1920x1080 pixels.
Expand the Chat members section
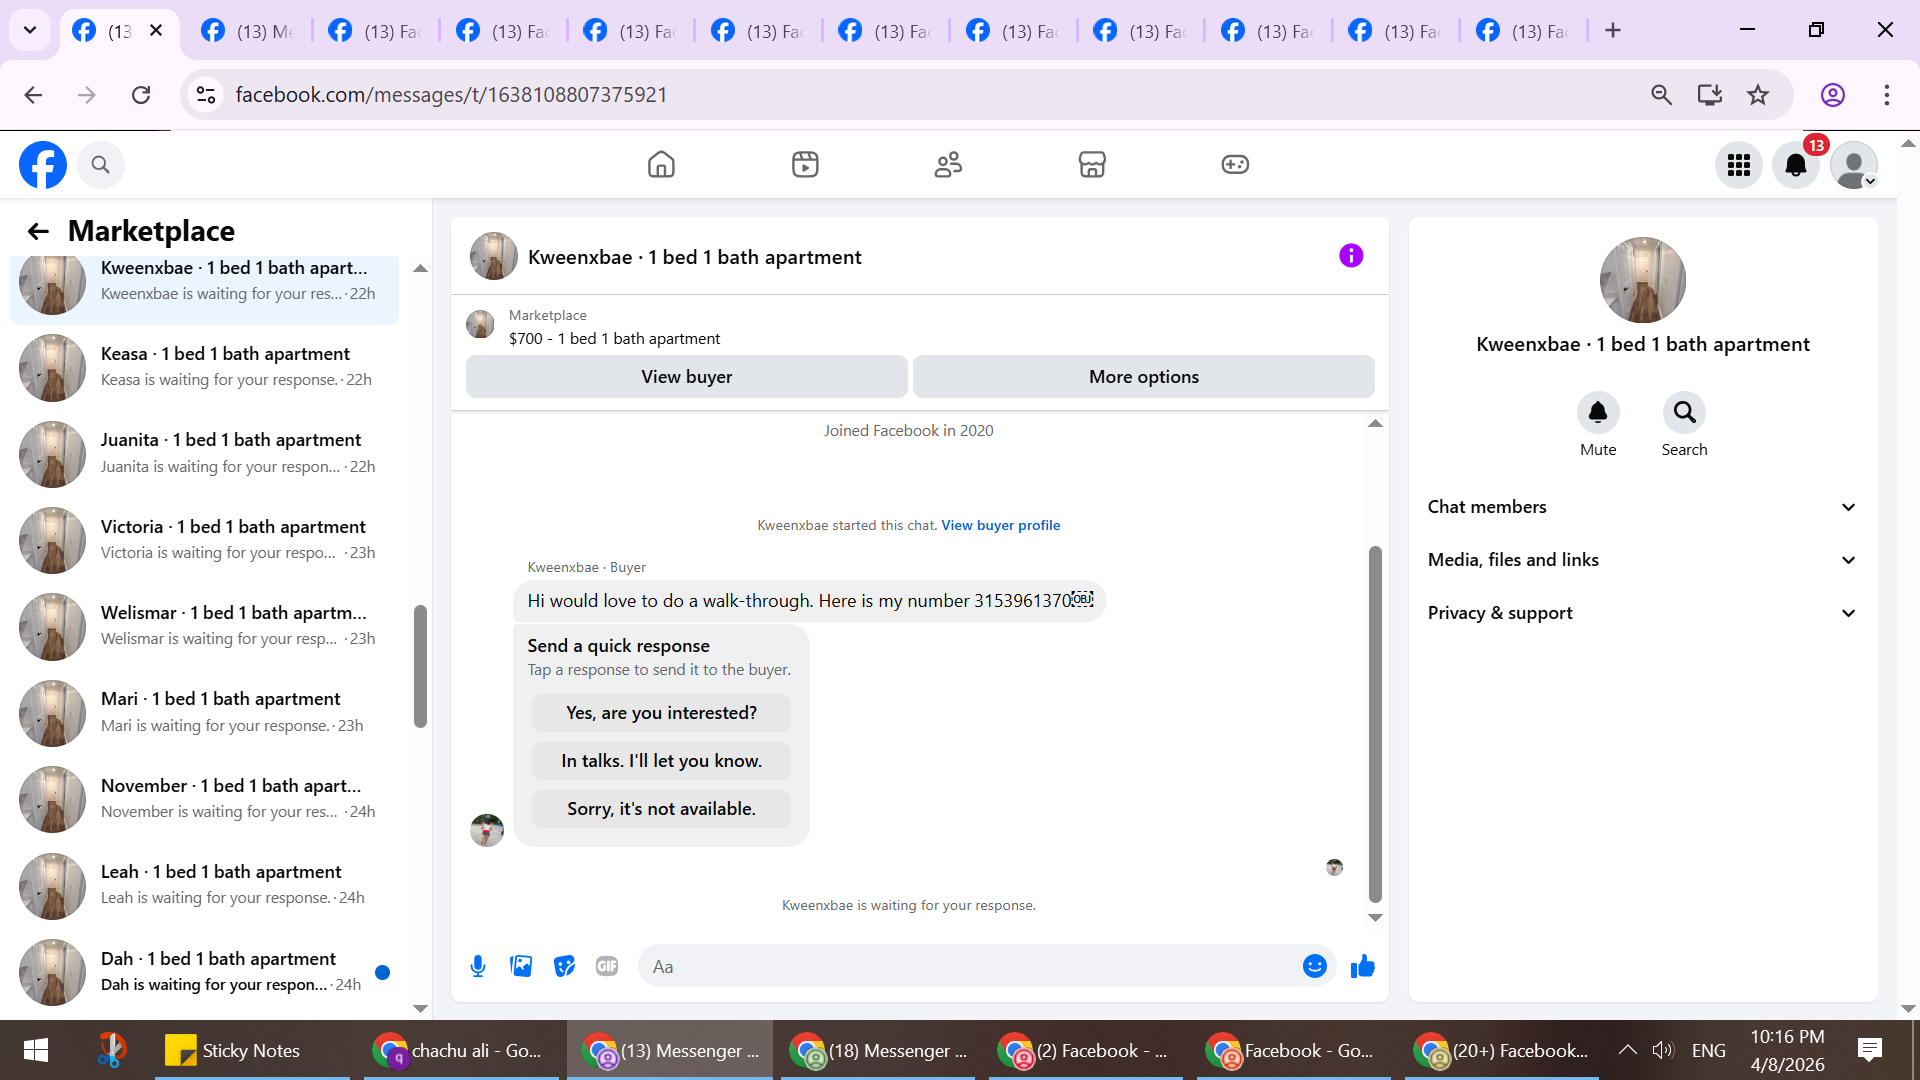coord(1642,507)
